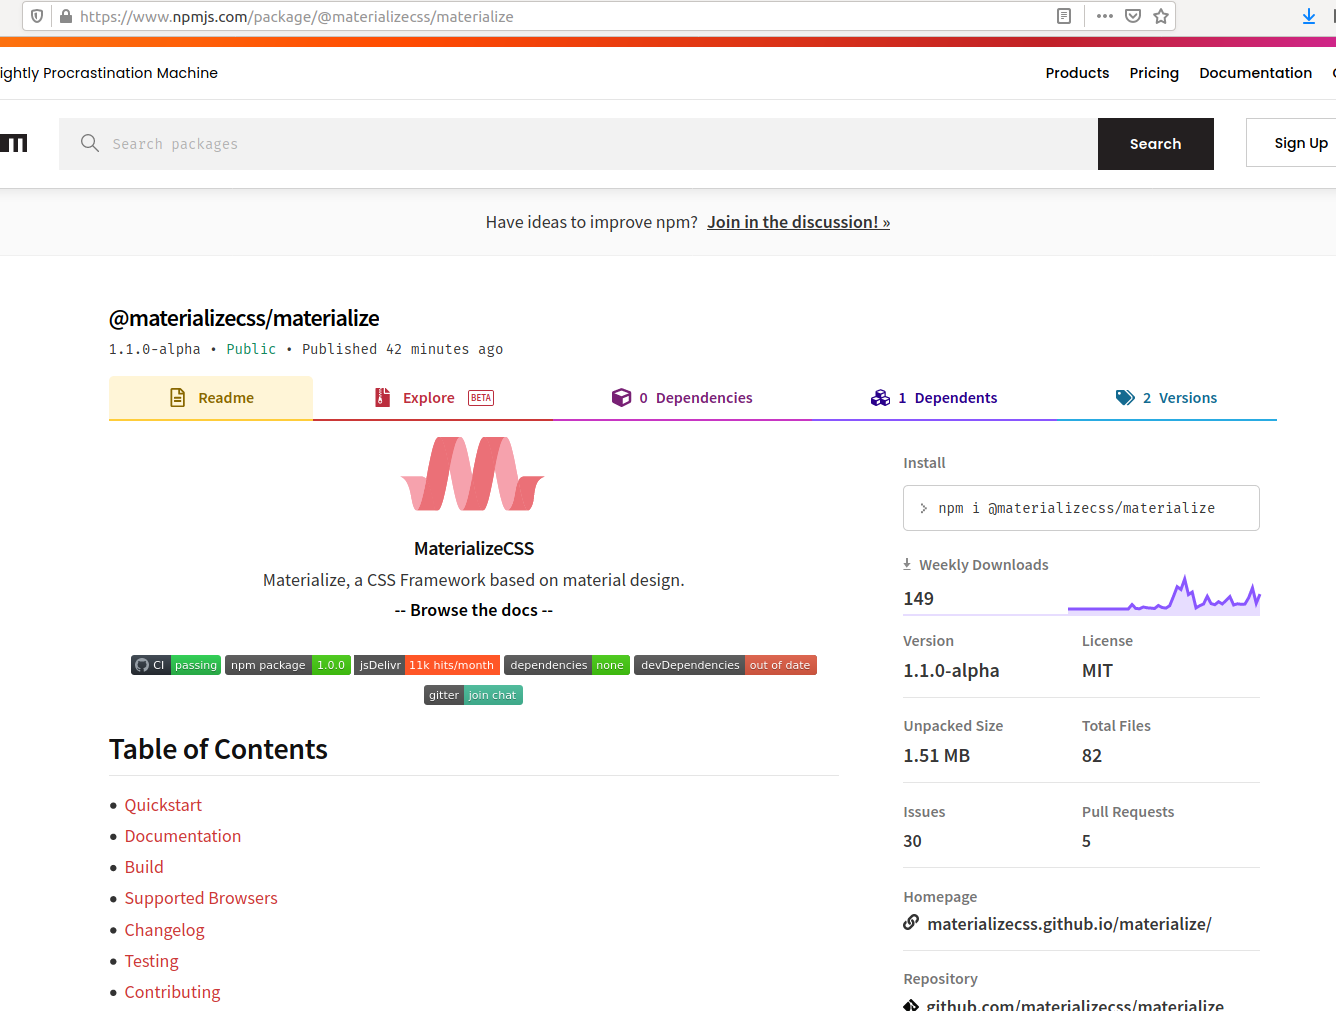Viewport: 1336px width, 1011px height.
Task: Open the 0 Dependencies tab
Action: click(682, 398)
